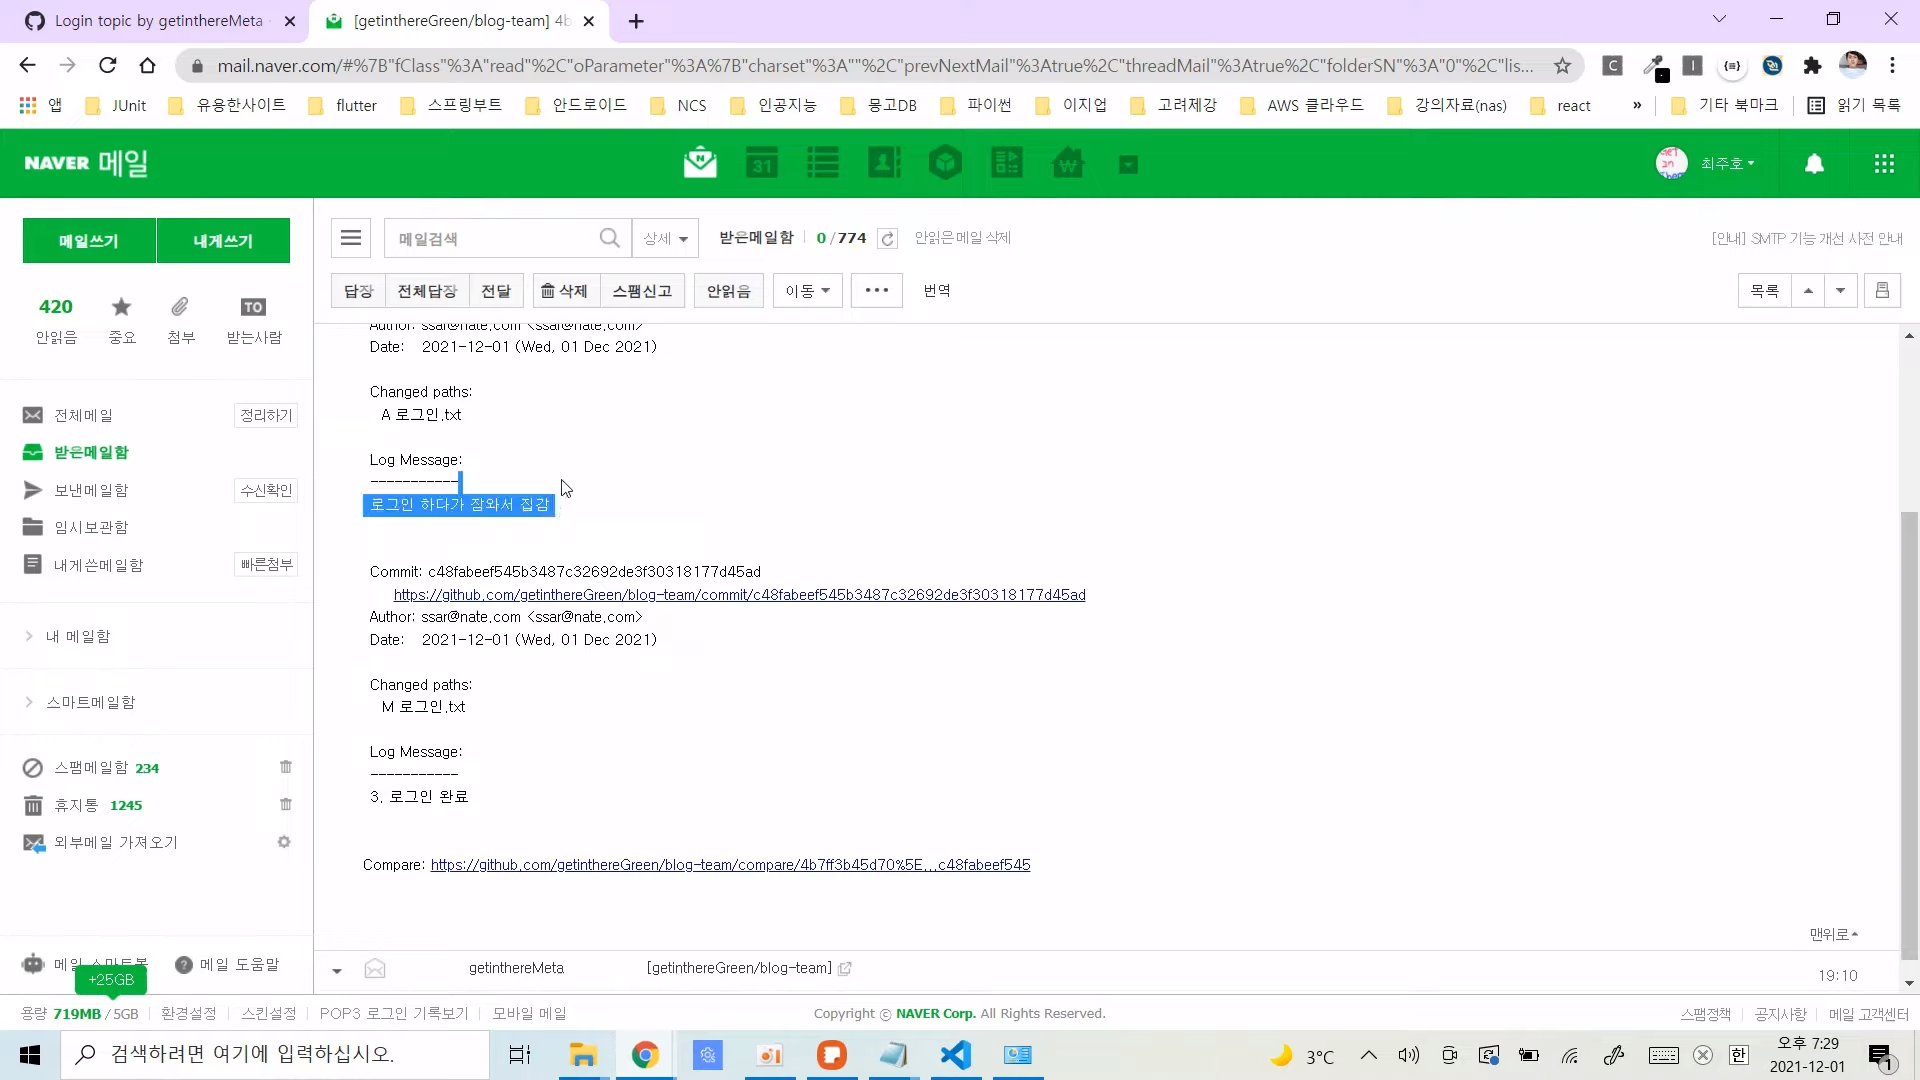Open the 이동 move dropdown
Screen dimensions: 1920x1080
tap(807, 291)
